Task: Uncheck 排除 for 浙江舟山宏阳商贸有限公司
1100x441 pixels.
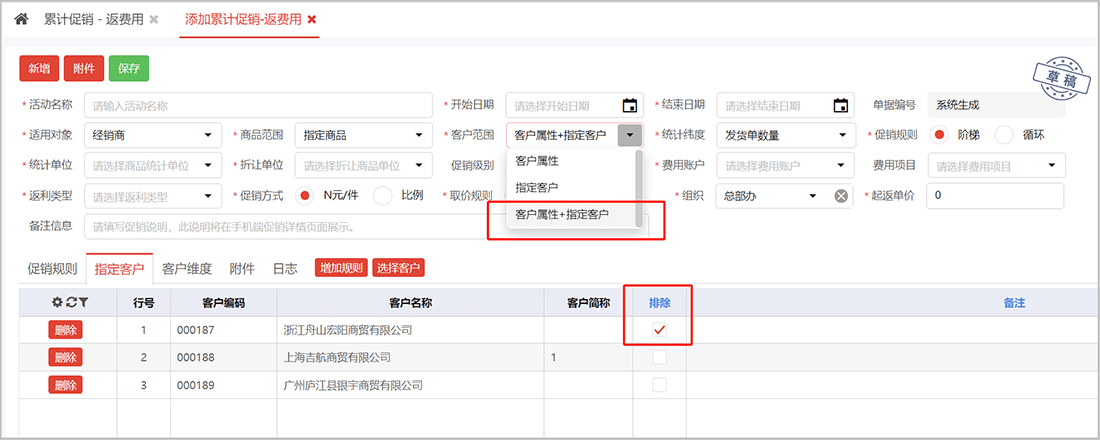Action: point(659,330)
